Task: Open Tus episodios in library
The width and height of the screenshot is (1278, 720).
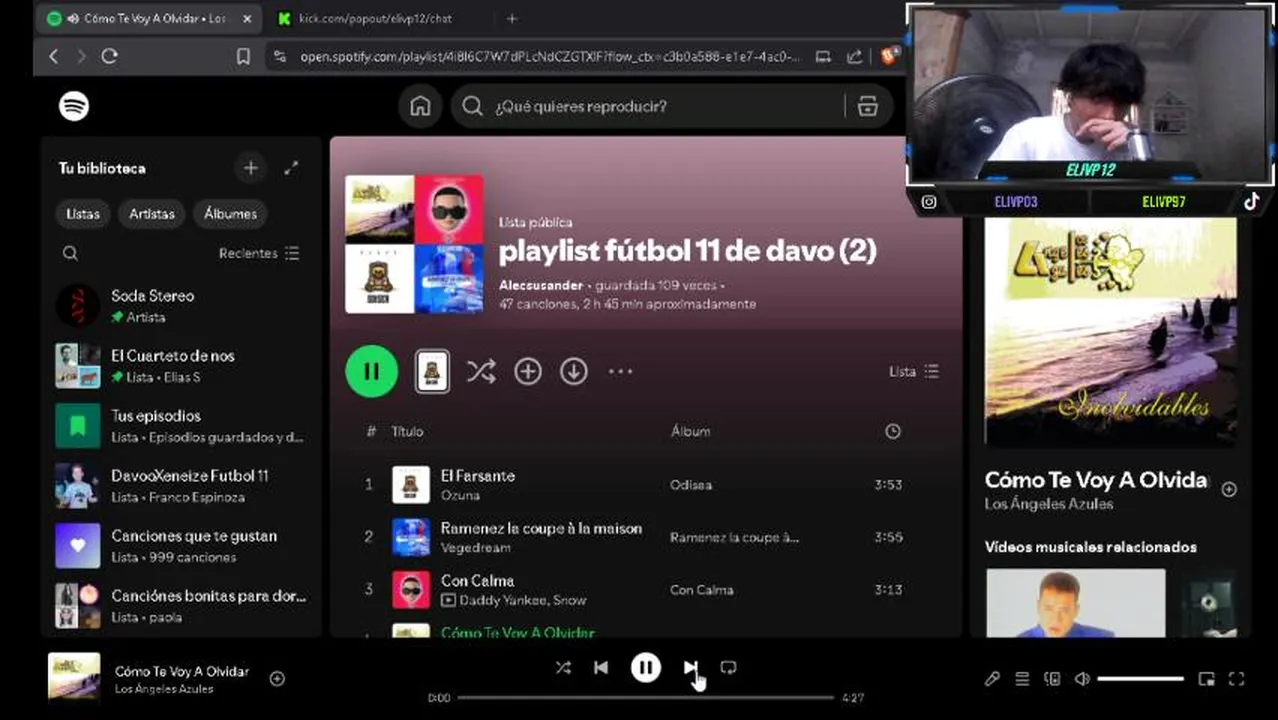Action: [x=181, y=425]
